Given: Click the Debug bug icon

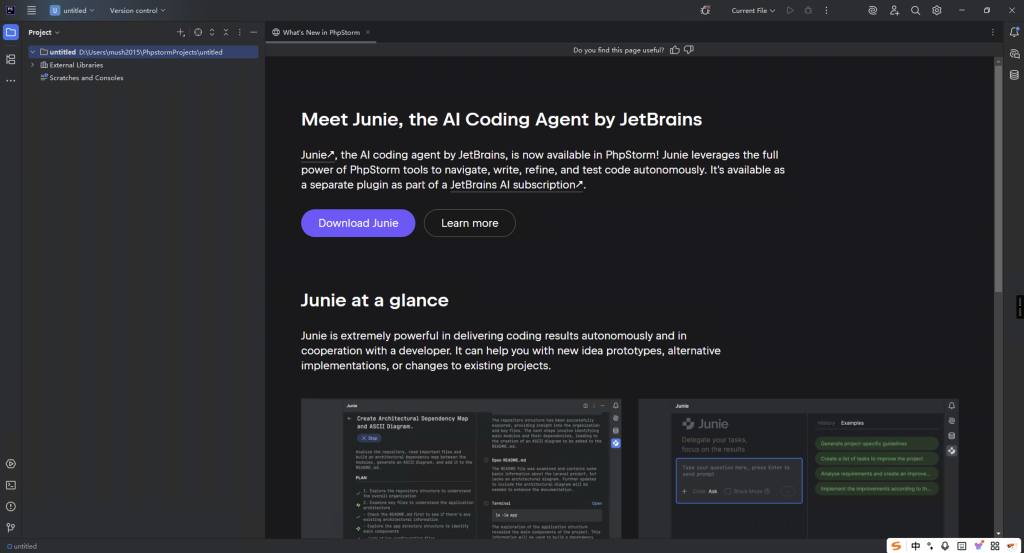Looking at the screenshot, I should [808, 10].
